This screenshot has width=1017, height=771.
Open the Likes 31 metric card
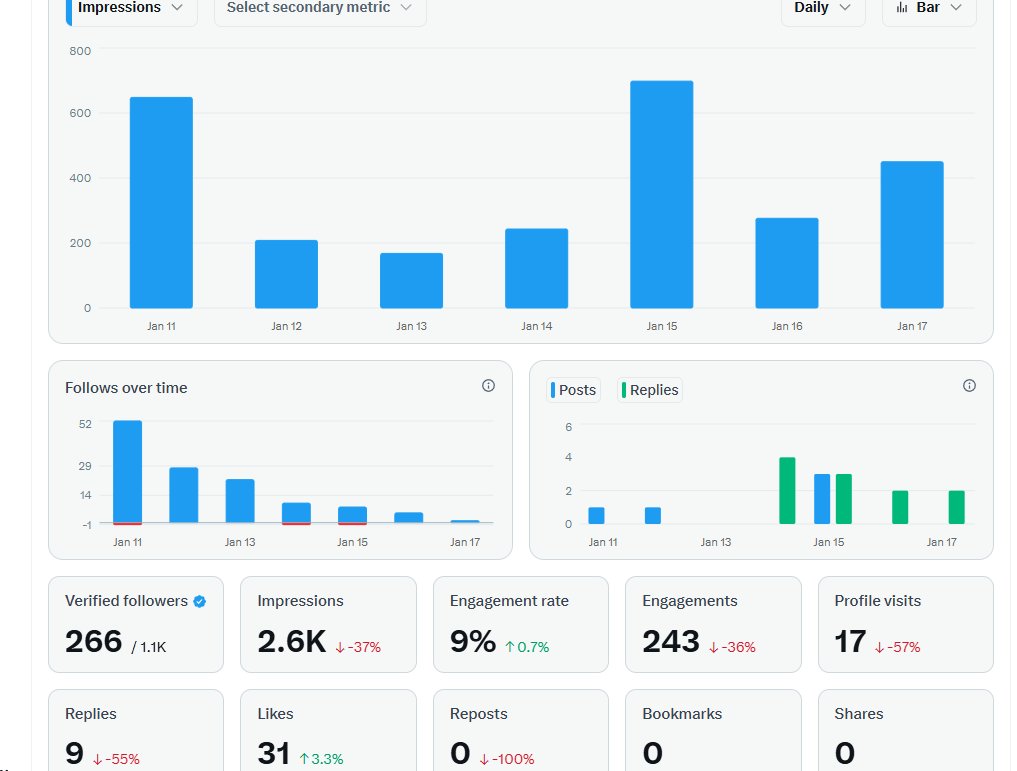328,730
